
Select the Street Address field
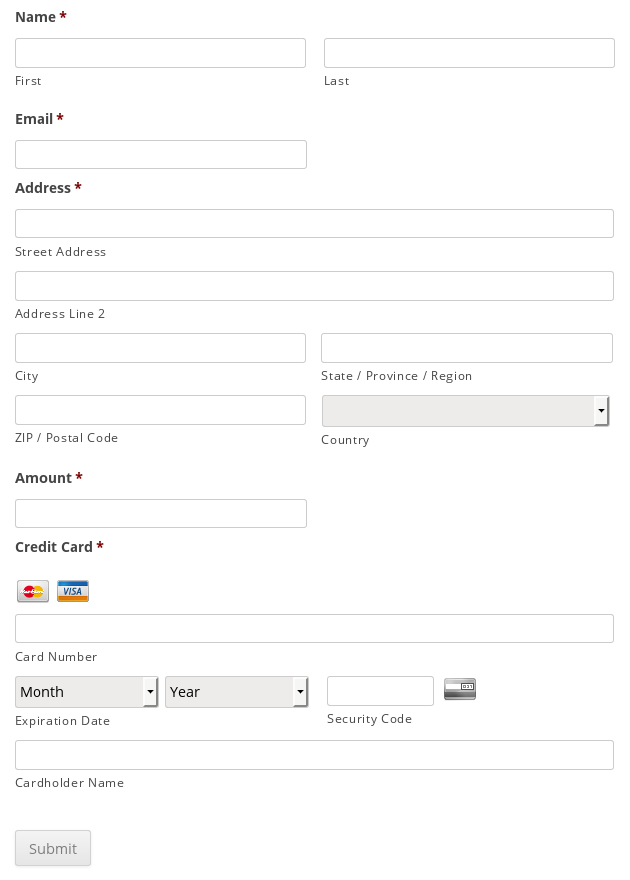(x=314, y=223)
